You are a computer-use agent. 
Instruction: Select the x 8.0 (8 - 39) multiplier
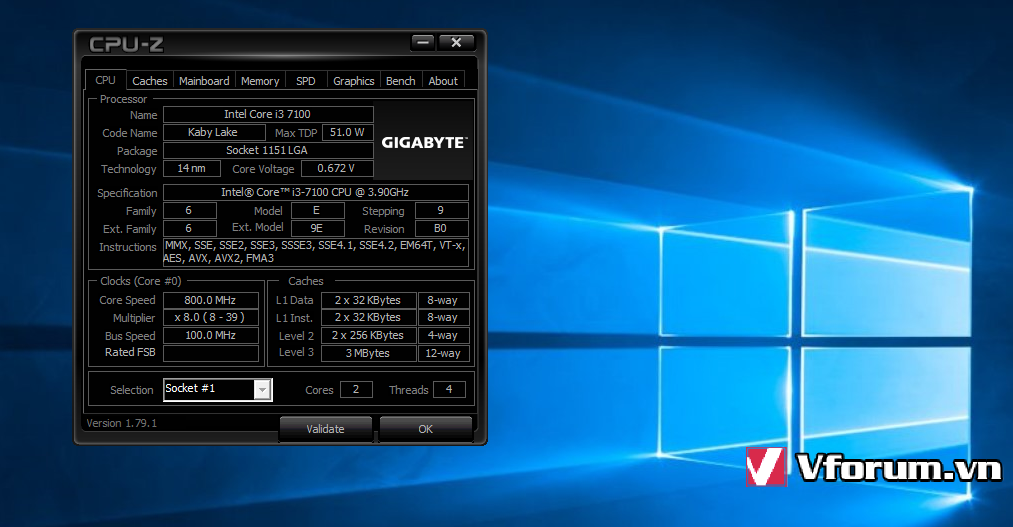click(211, 318)
